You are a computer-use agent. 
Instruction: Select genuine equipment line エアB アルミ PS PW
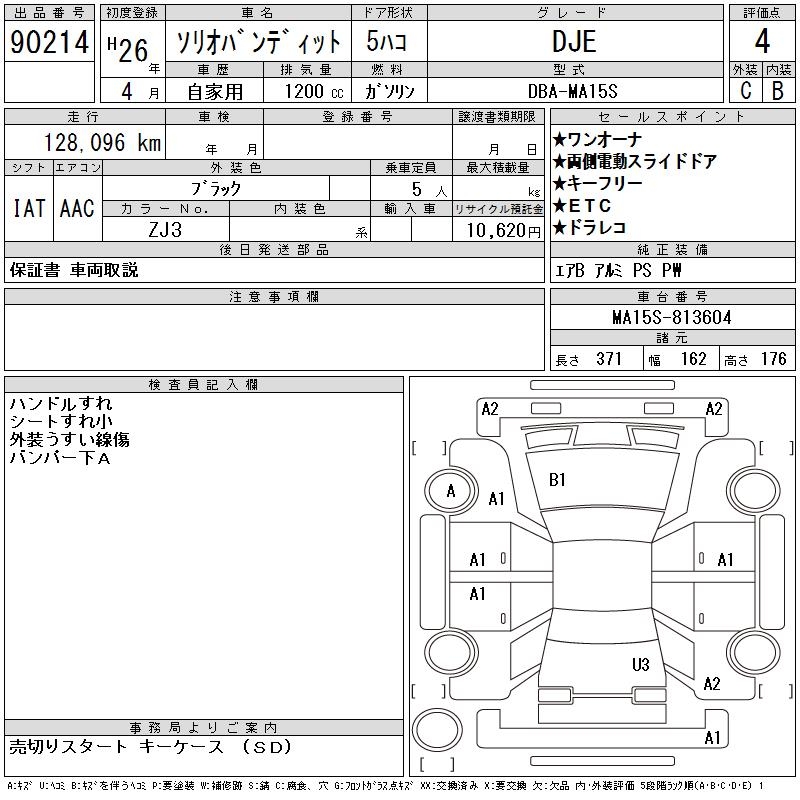tap(618, 270)
